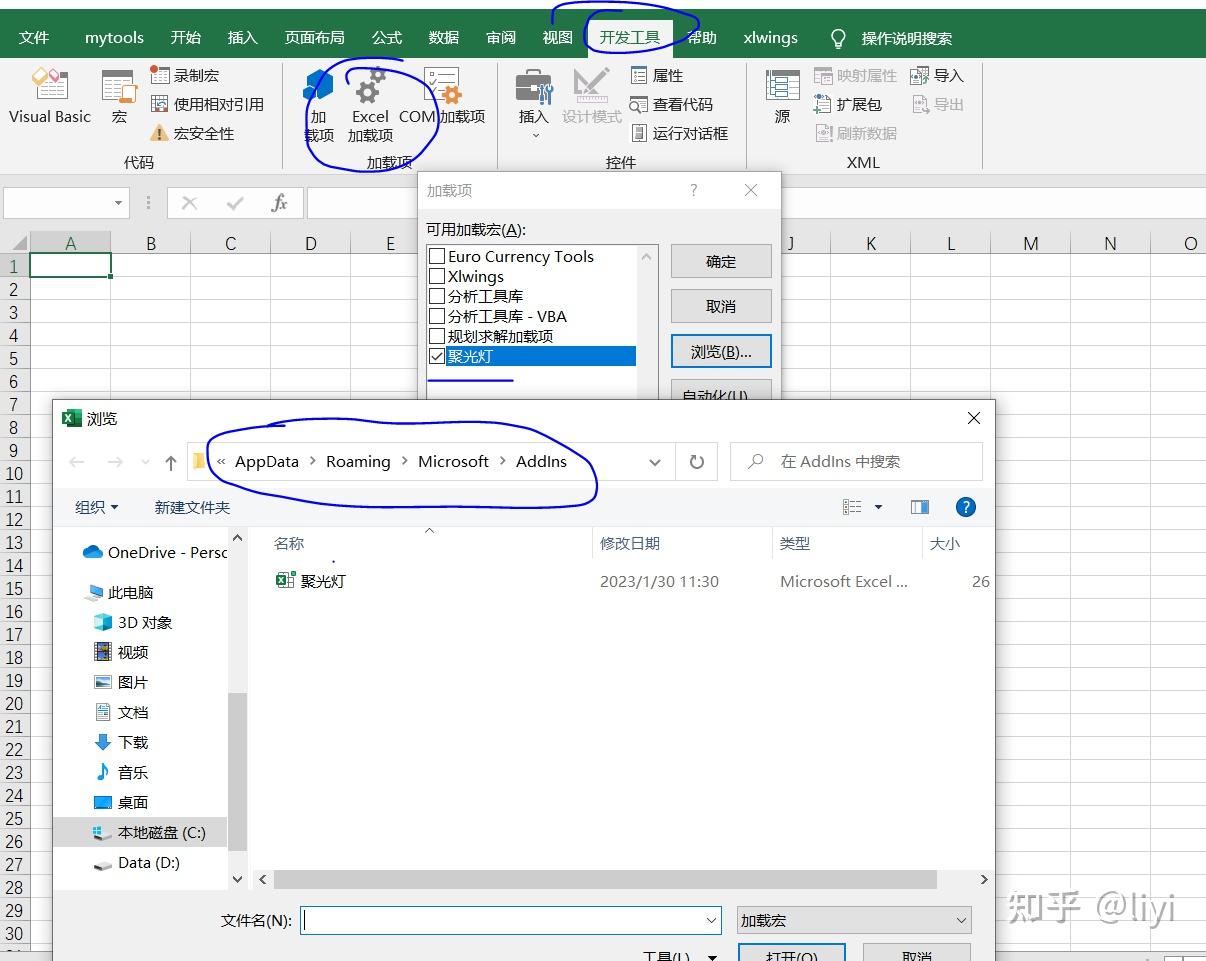Open the view options dropdown in Browse dialog

(x=879, y=507)
